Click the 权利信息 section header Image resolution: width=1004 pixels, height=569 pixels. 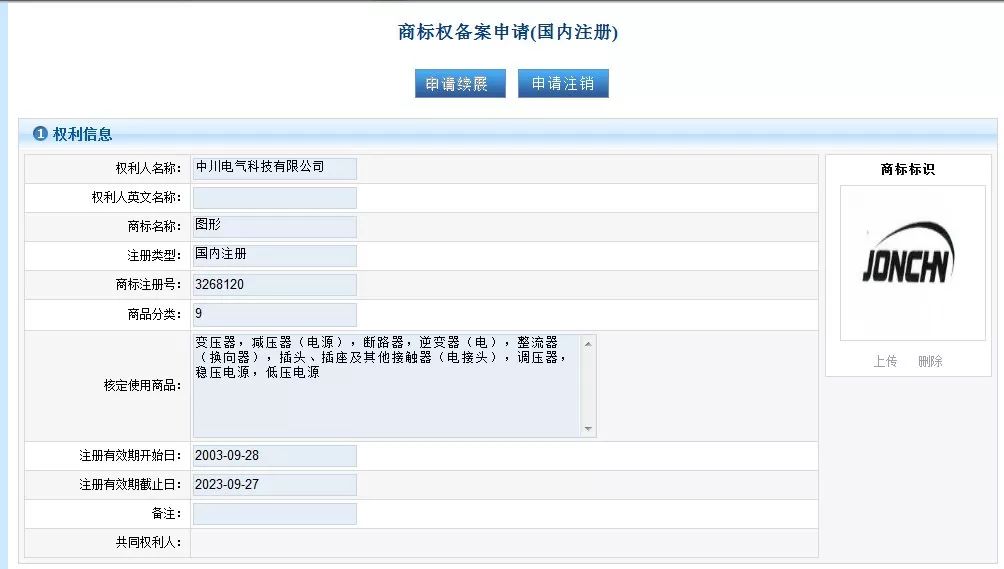[82, 134]
